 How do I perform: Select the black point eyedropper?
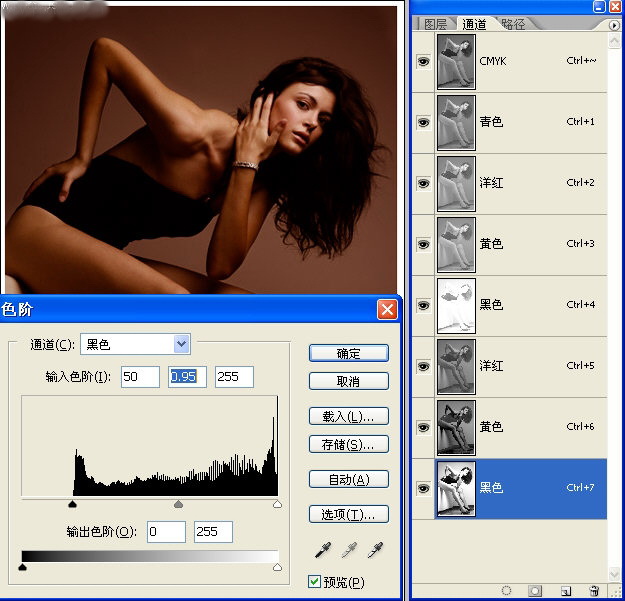(323, 549)
